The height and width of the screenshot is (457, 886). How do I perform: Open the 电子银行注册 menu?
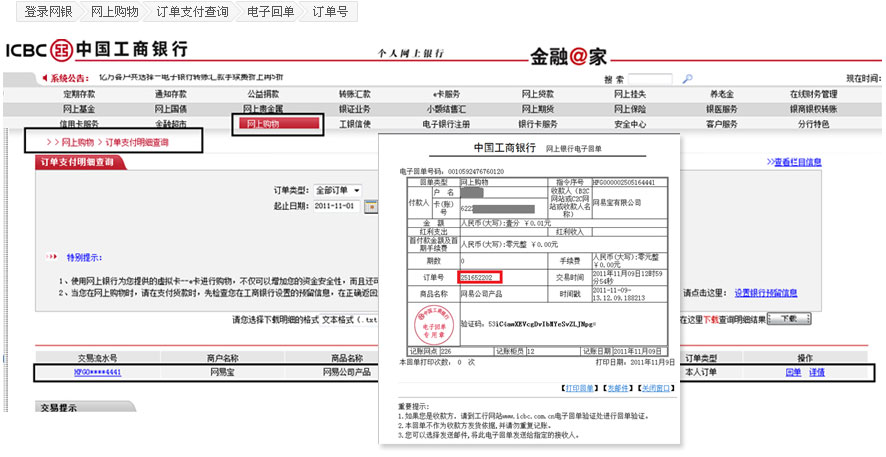click(x=446, y=124)
